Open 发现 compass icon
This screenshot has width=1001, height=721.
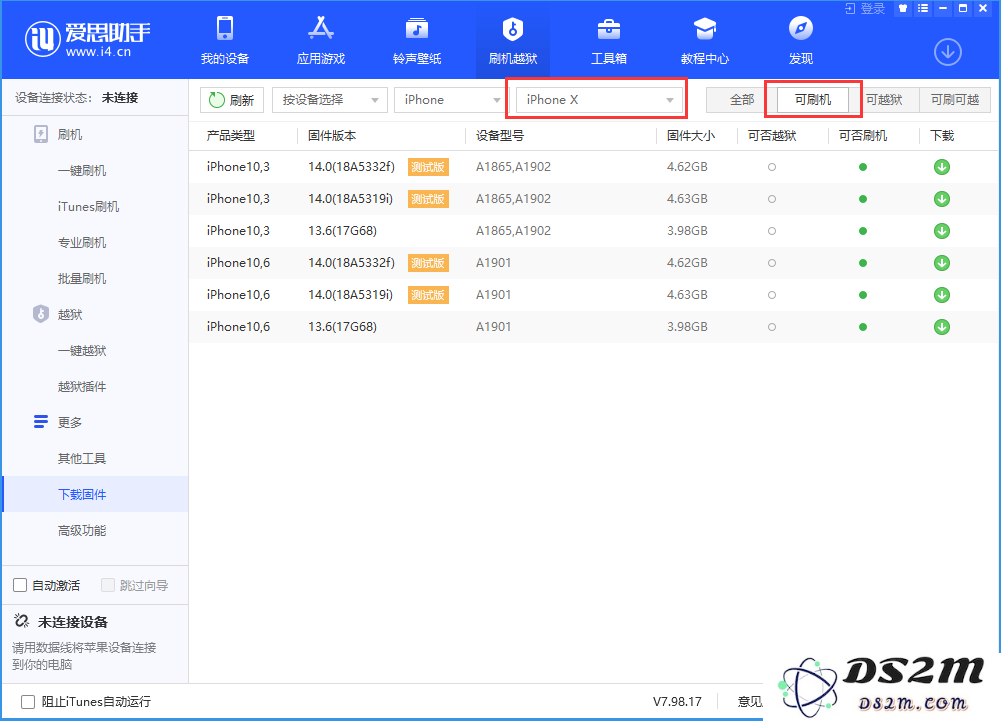click(x=801, y=29)
